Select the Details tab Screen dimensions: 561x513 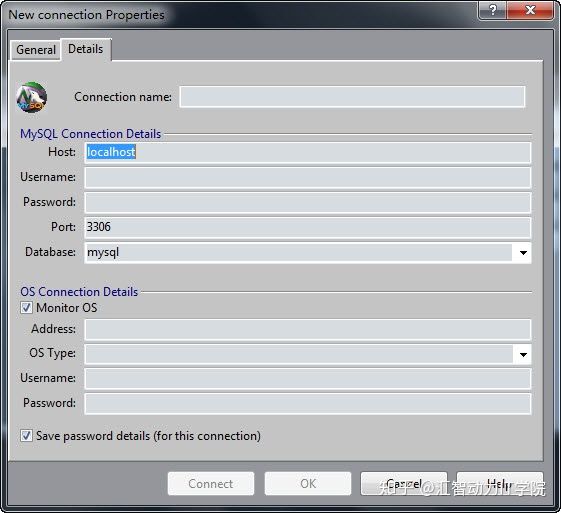coord(86,49)
